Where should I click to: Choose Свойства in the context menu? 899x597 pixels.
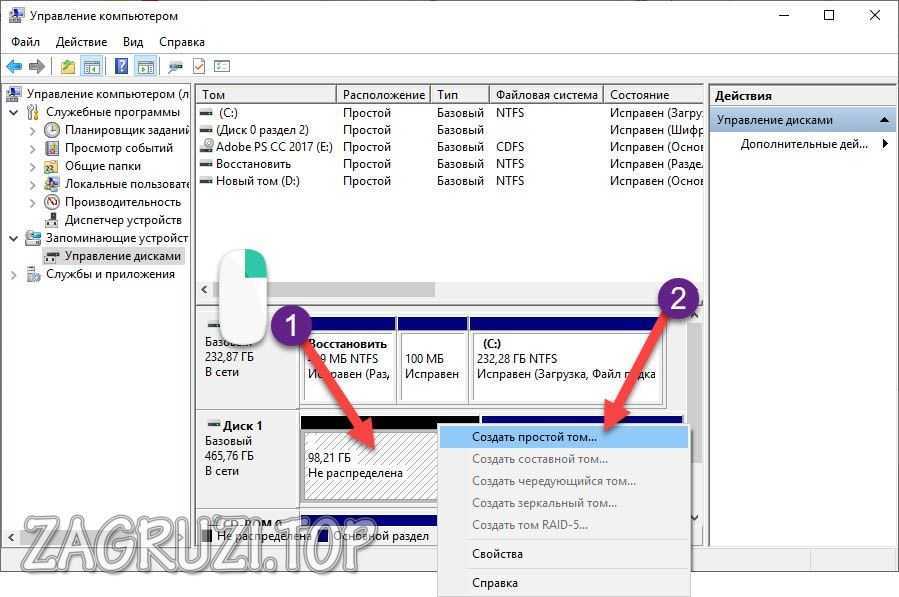pyautogui.click(x=564, y=554)
